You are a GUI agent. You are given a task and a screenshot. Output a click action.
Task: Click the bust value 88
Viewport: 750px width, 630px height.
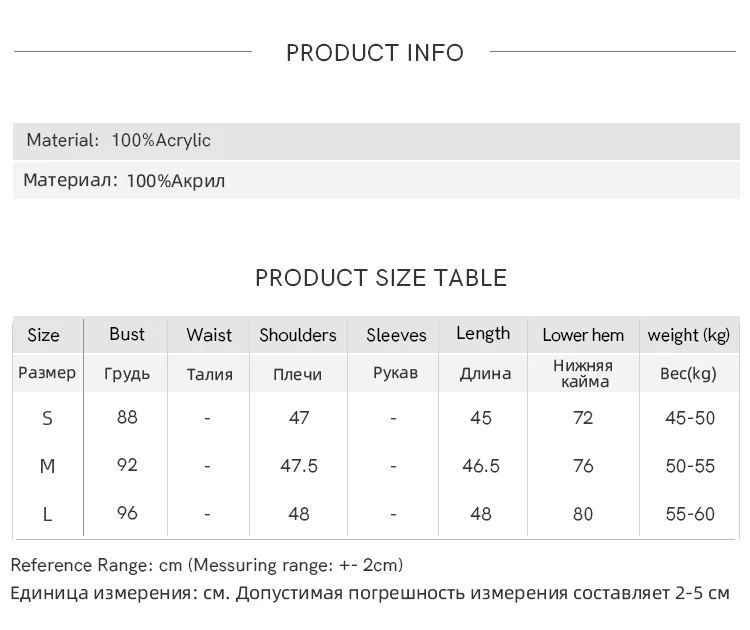[127, 417]
